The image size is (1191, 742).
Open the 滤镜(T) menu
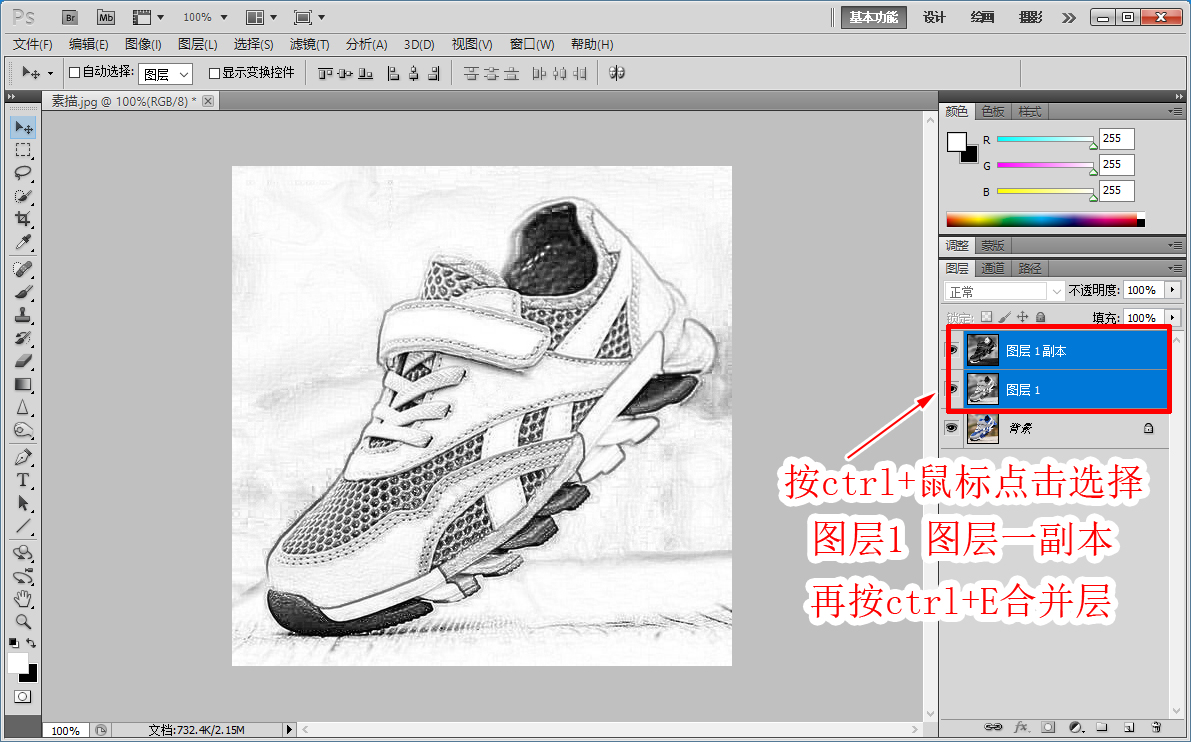(x=309, y=45)
